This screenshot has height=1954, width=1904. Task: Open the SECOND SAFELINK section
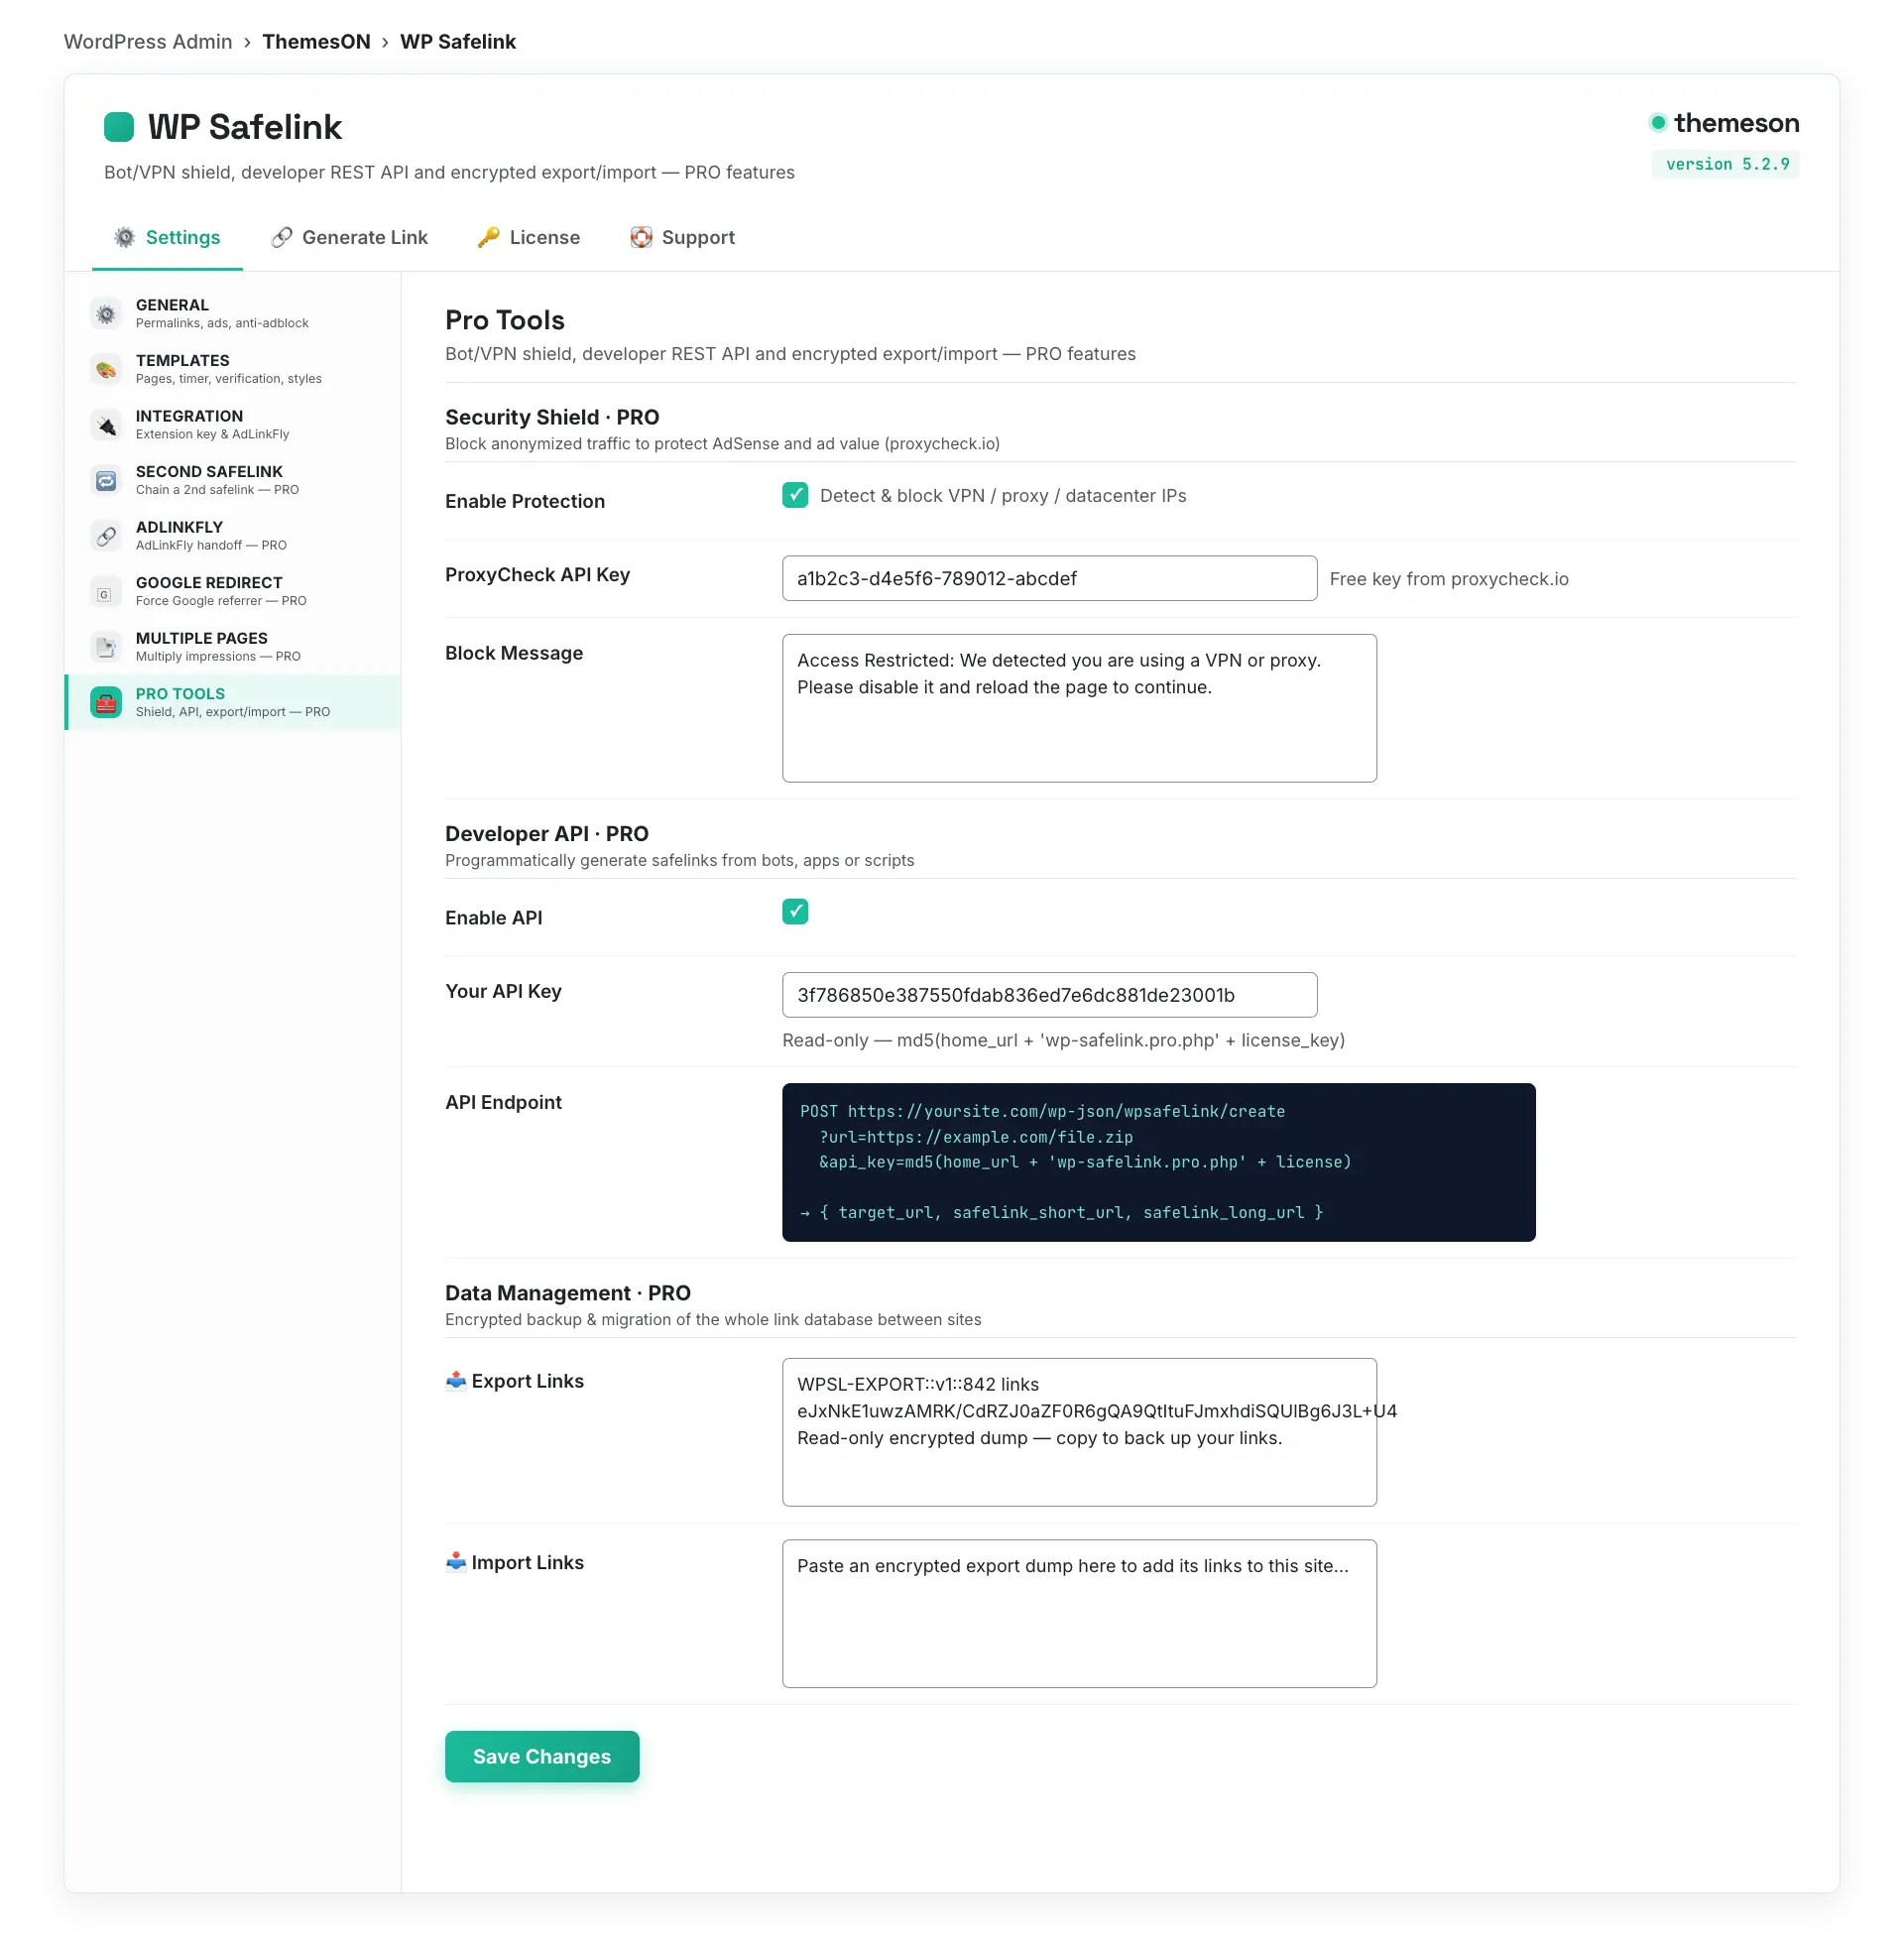point(233,480)
